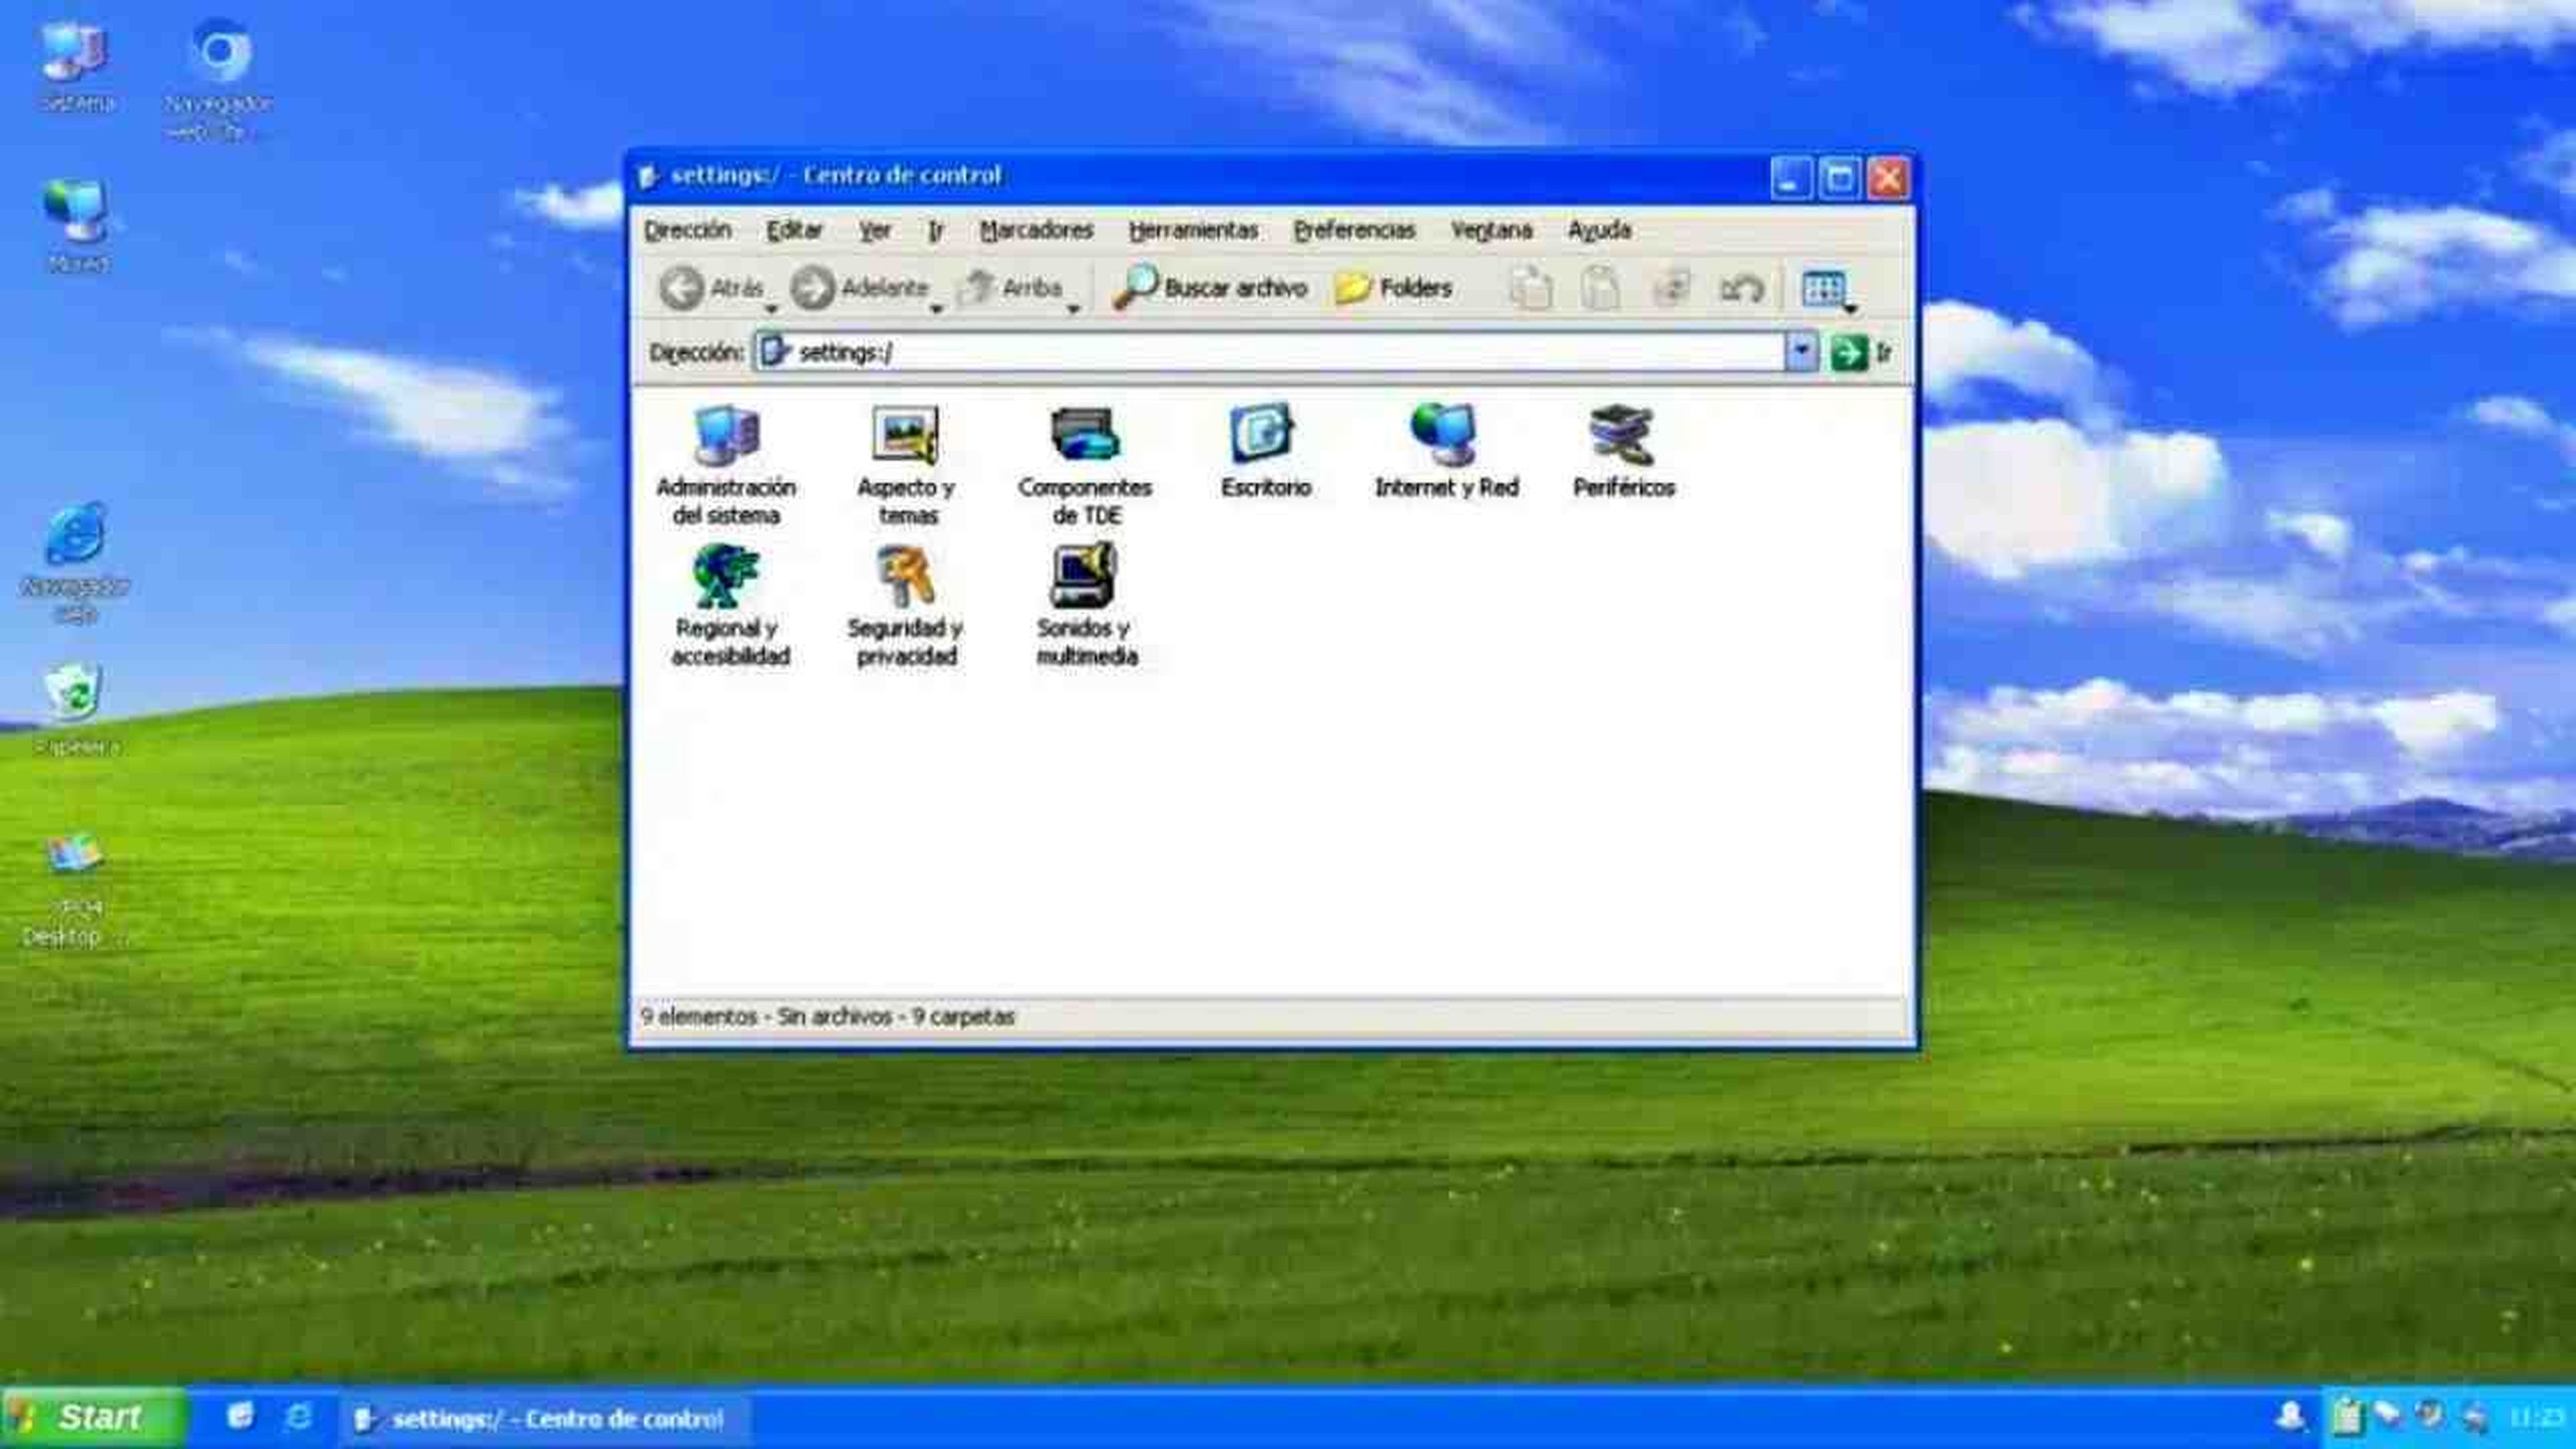The image size is (2576, 1449).
Task: Open Administración del sistema category
Action: [726, 465]
